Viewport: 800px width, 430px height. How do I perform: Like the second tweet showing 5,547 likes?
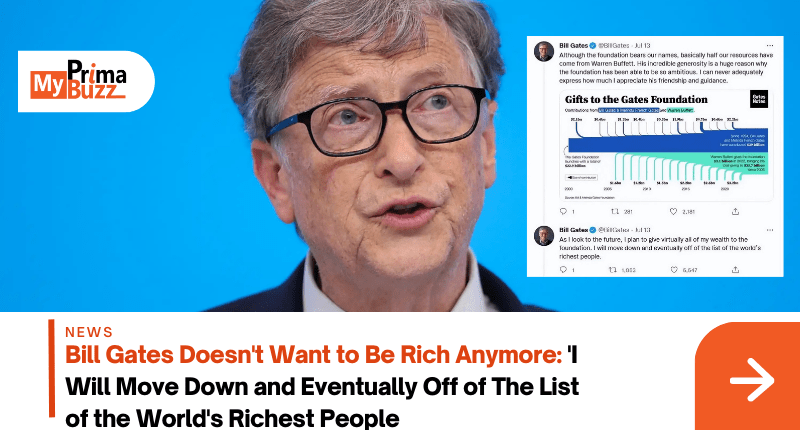[x=673, y=269]
